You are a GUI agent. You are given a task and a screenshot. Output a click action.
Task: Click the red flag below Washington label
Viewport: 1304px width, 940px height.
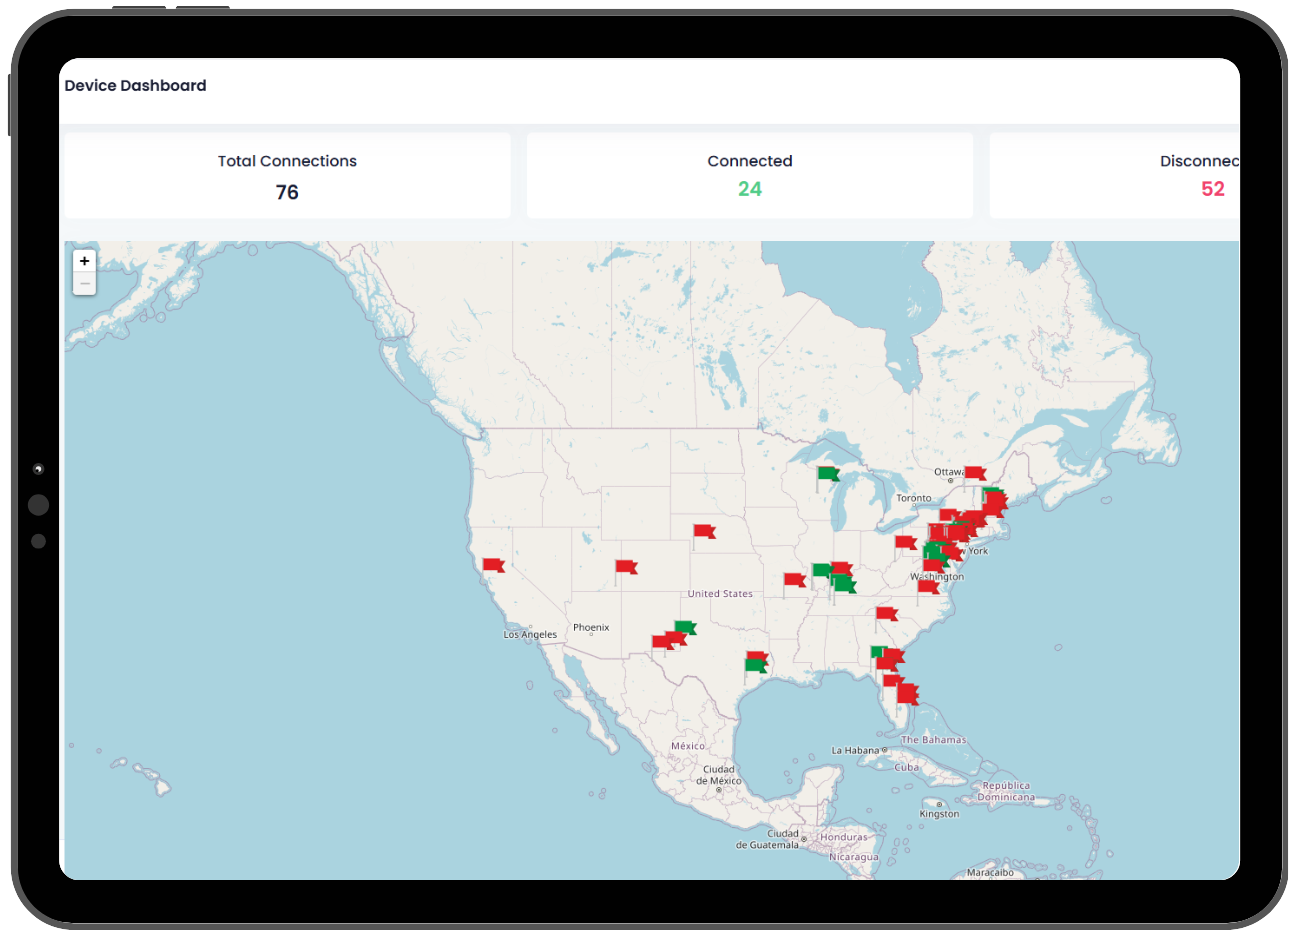click(x=928, y=587)
